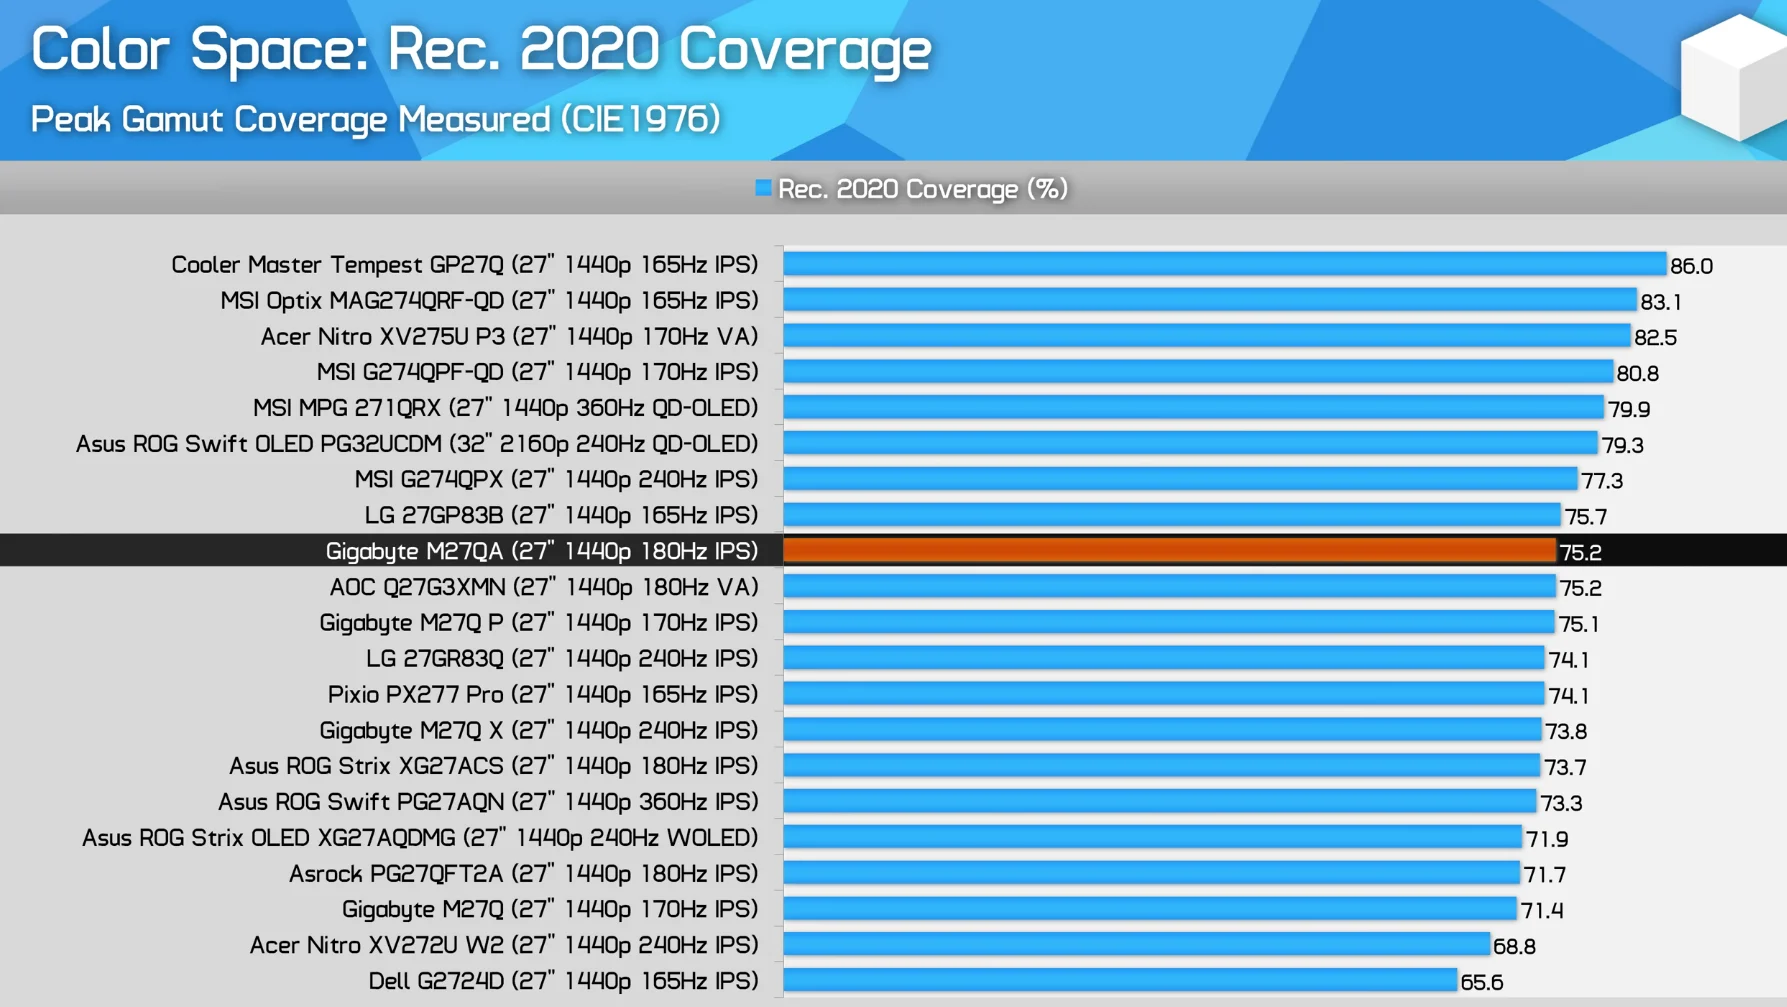The image size is (1787, 1007).
Task: Click the Asus ROG Strix XG27ACS bar
Action: tap(1162, 765)
